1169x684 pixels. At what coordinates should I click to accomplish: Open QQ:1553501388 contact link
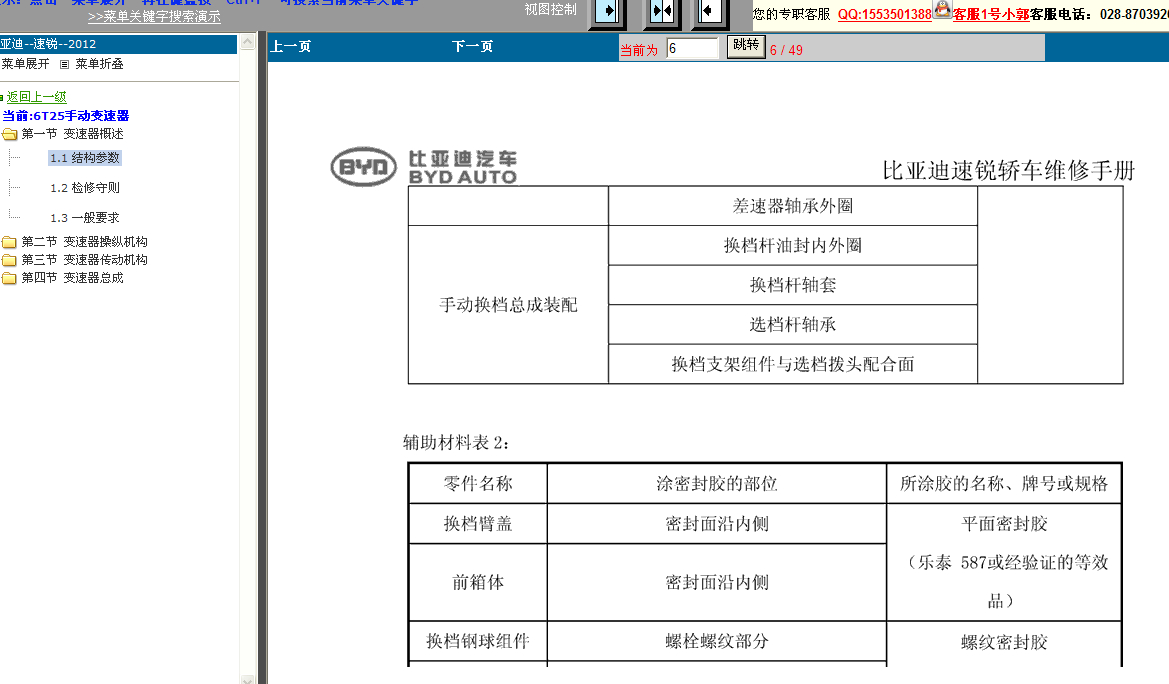click(884, 14)
